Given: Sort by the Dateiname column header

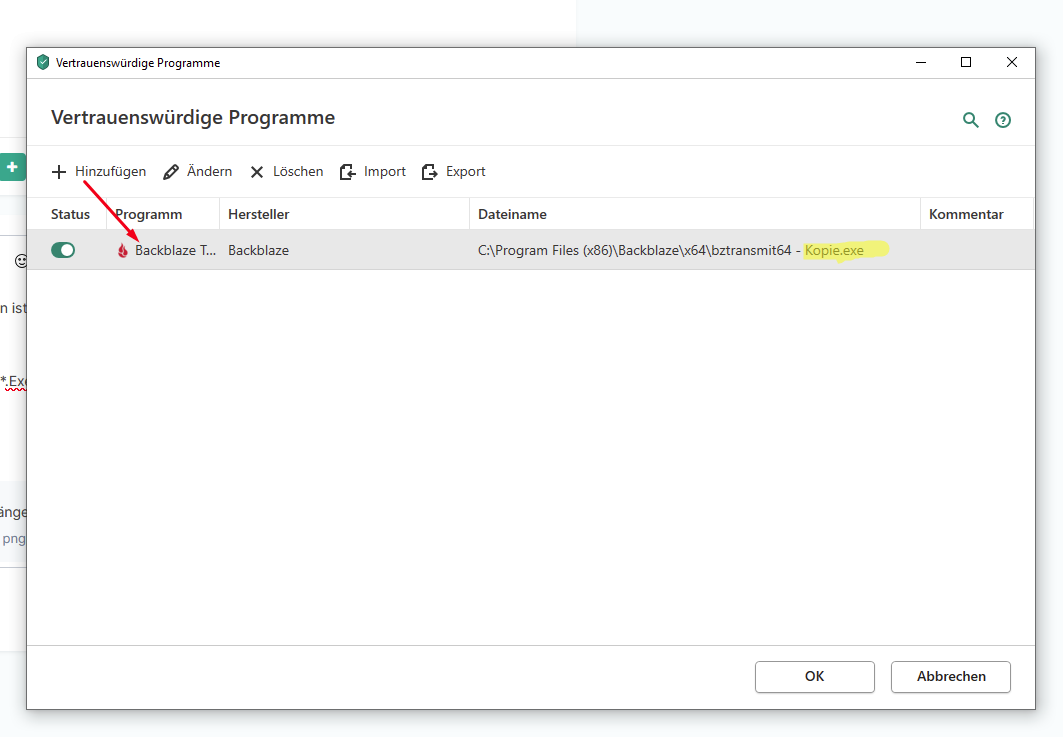Looking at the screenshot, I should coord(512,214).
